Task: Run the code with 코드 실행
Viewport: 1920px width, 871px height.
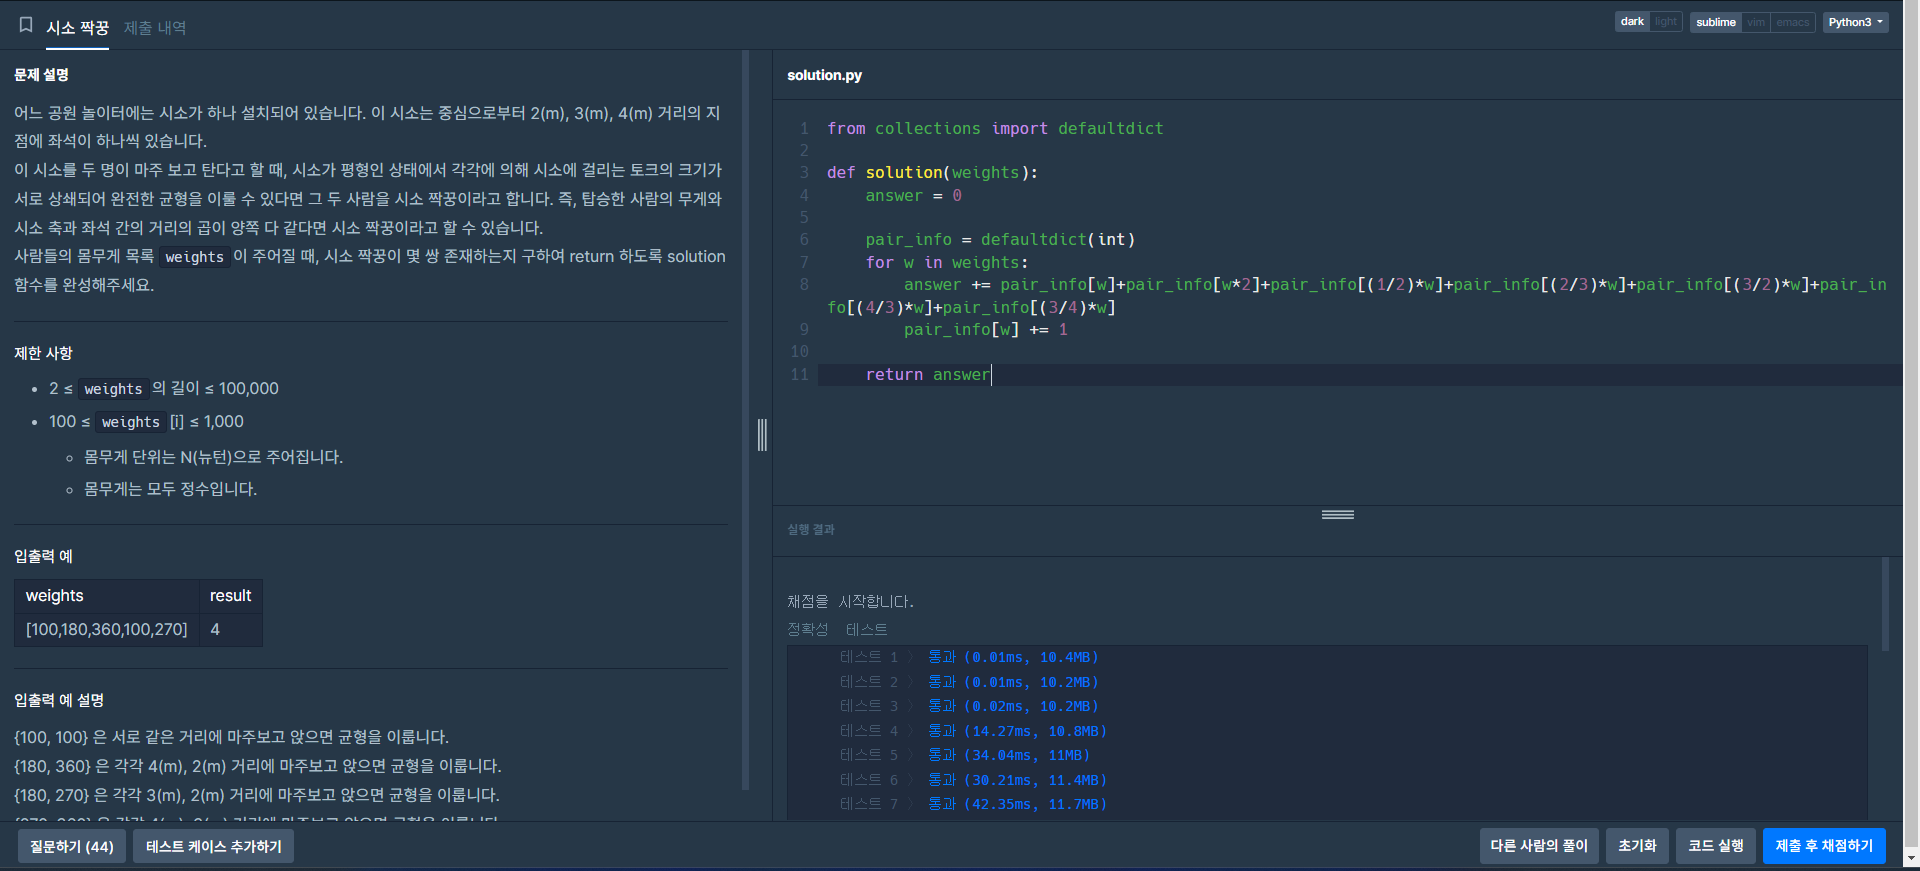Action: click(1716, 846)
